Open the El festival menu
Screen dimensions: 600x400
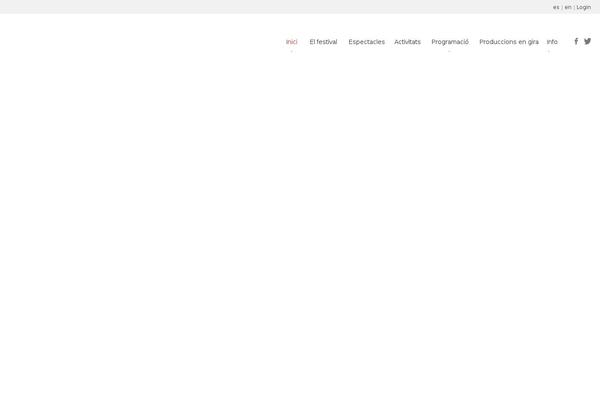tap(323, 42)
